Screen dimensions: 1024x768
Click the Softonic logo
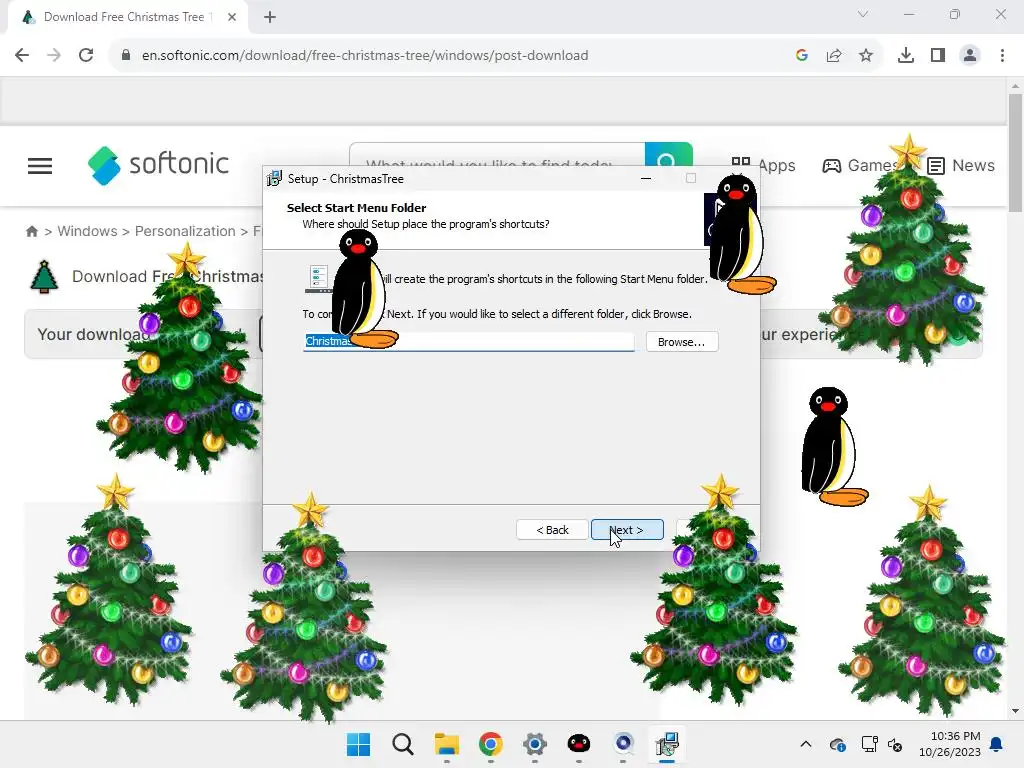pyautogui.click(x=158, y=165)
